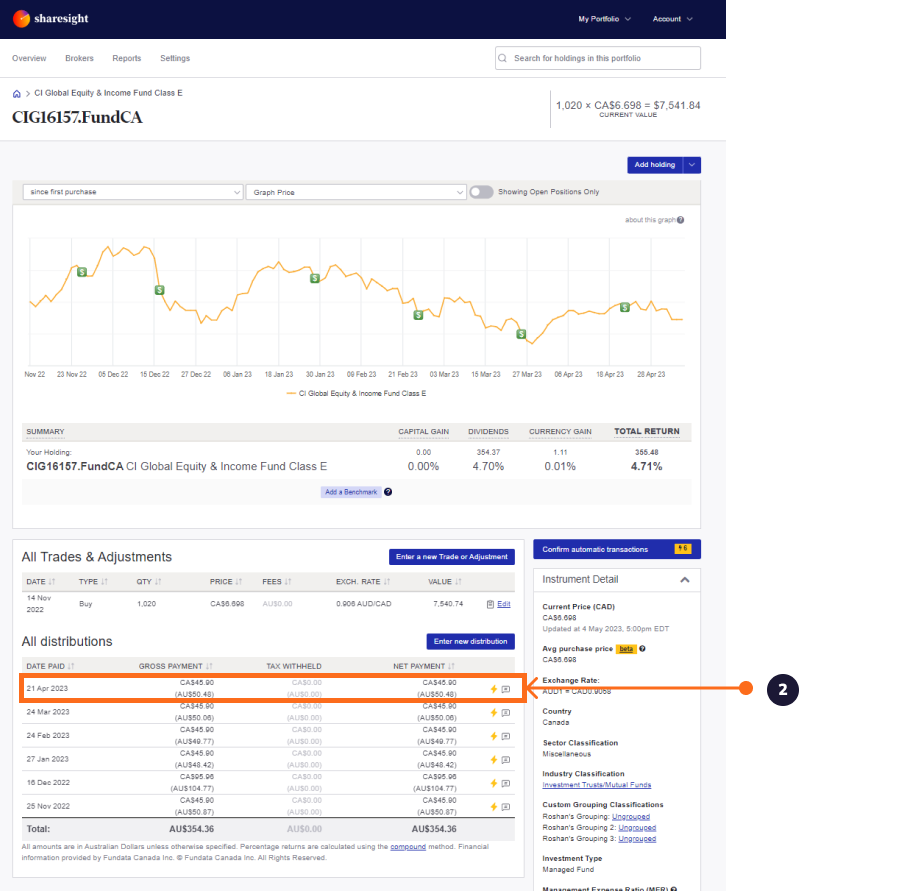Go to the Settings tab
The image size is (917, 891).
coord(175,58)
